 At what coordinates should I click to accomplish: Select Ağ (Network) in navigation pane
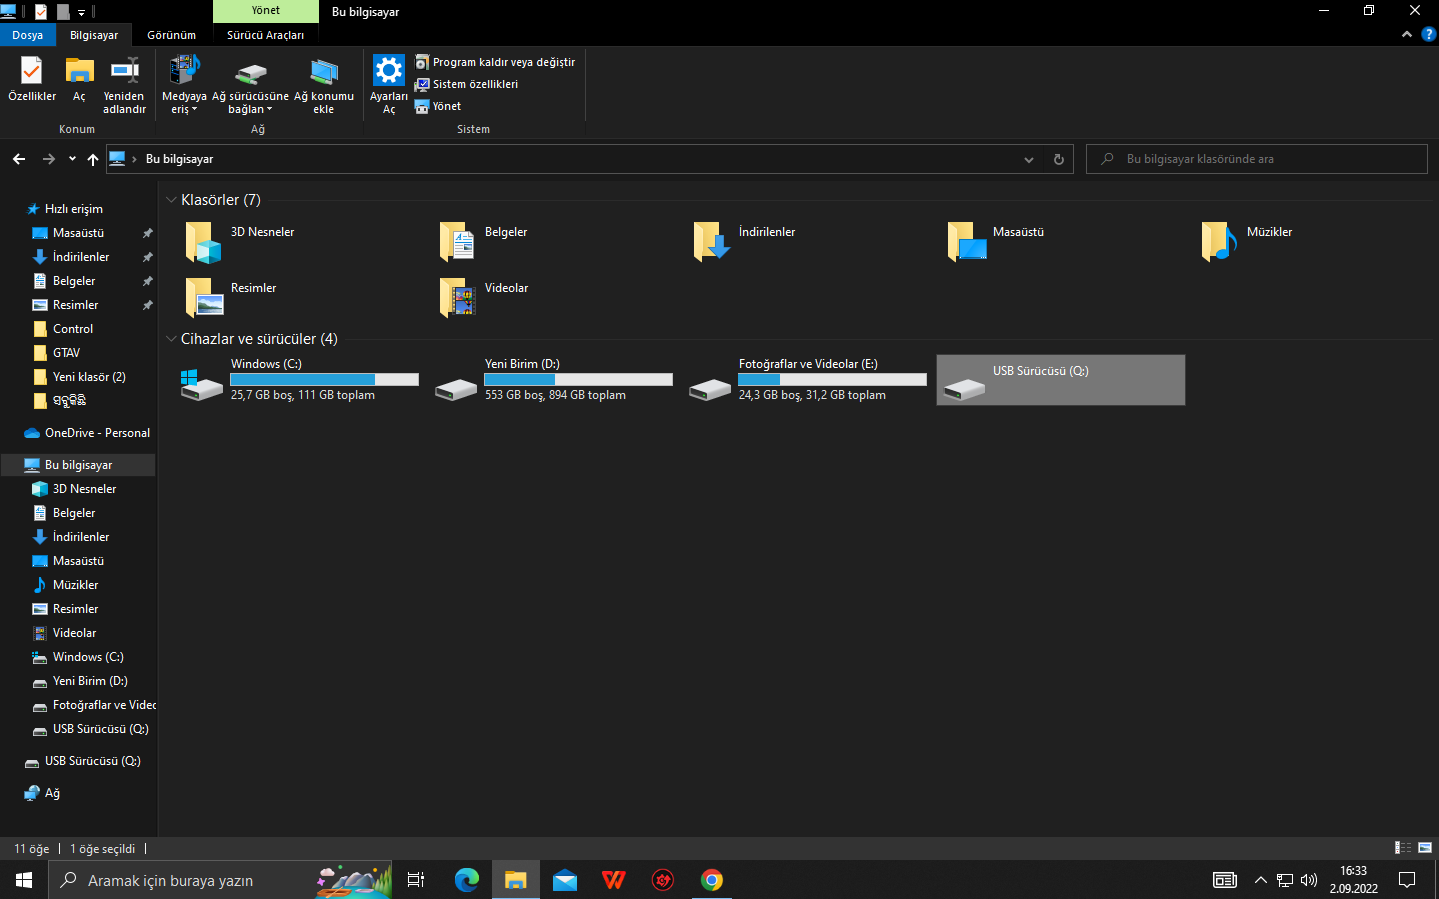[x=52, y=793]
